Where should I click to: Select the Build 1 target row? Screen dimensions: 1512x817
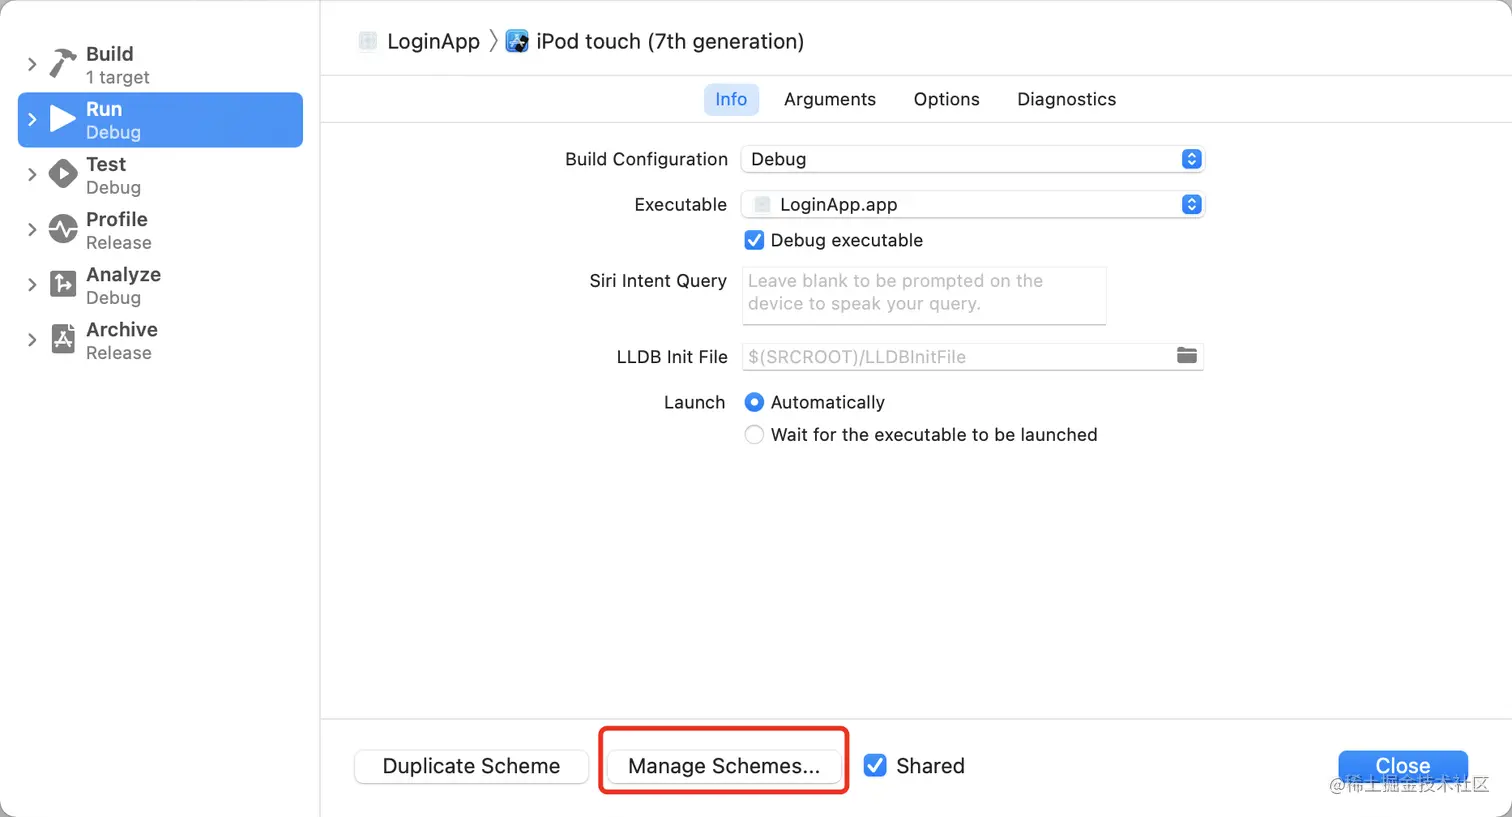click(160, 65)
